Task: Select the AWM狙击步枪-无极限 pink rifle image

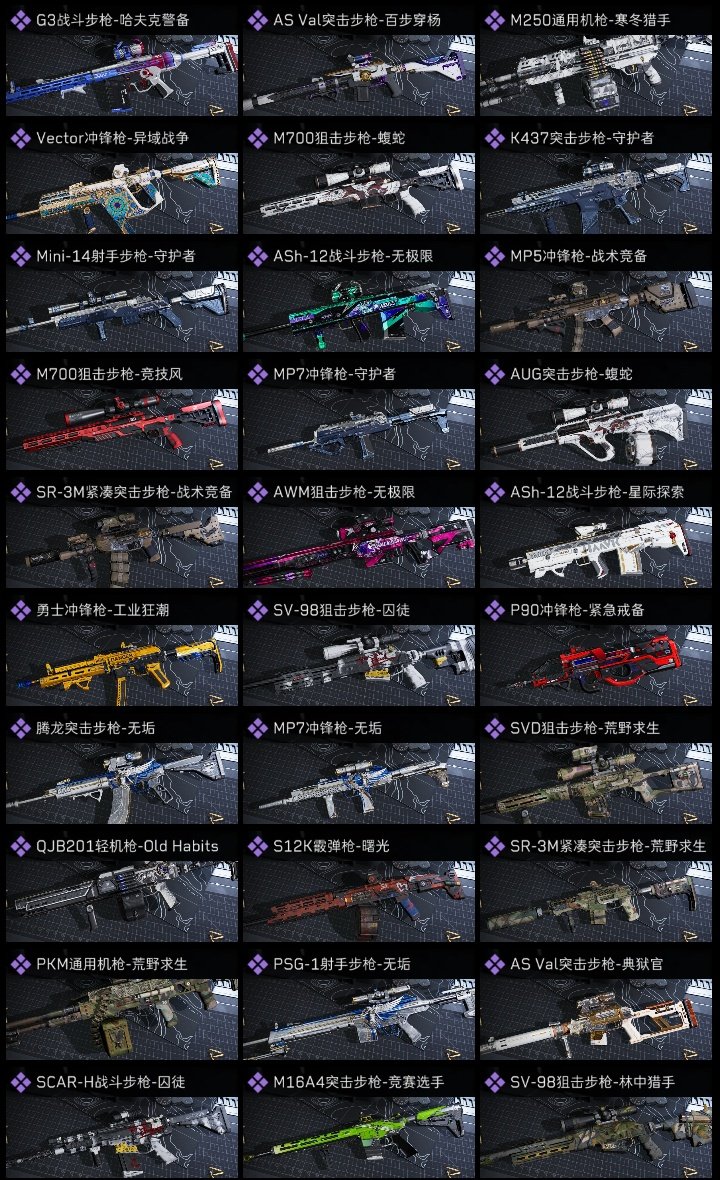Action: [x=359, y=547]
